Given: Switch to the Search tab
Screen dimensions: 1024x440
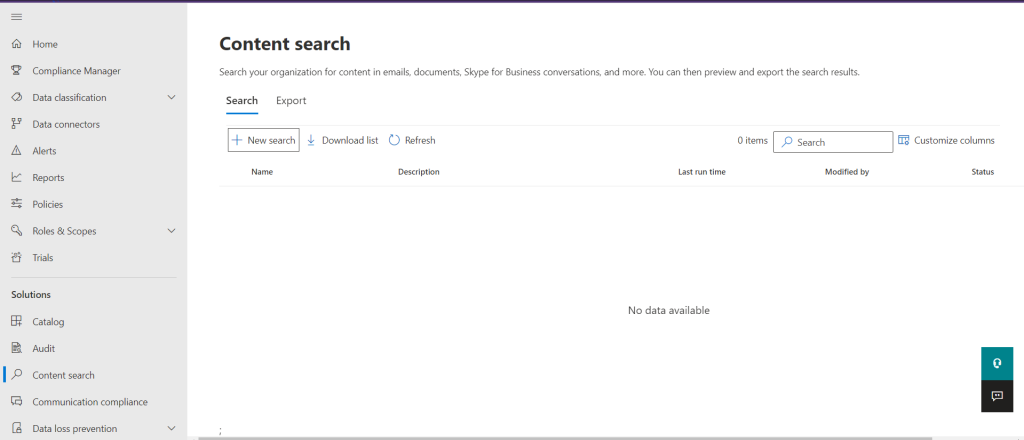Looking at the screenshot, I should (x=242, y=101).
